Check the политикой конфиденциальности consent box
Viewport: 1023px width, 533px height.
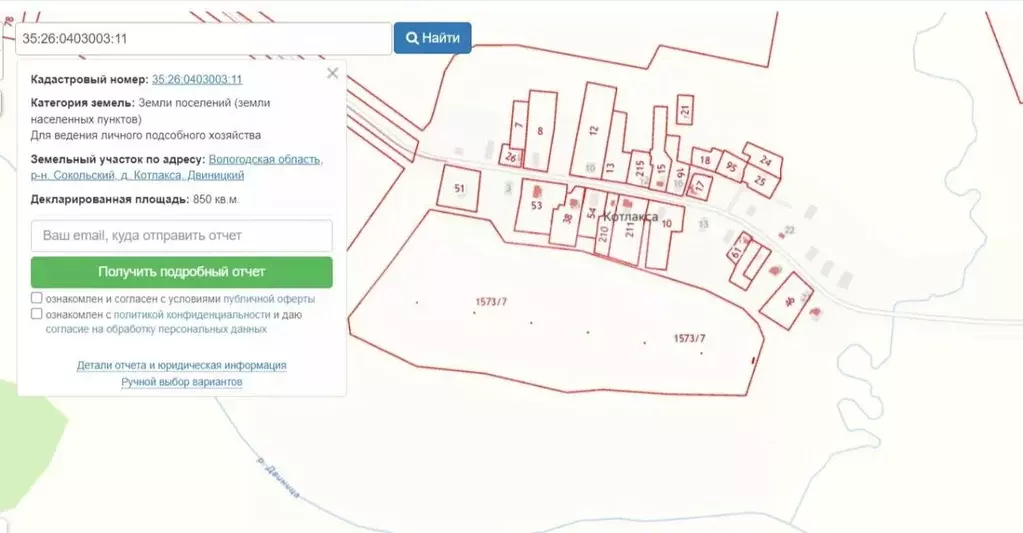[37, 314]
